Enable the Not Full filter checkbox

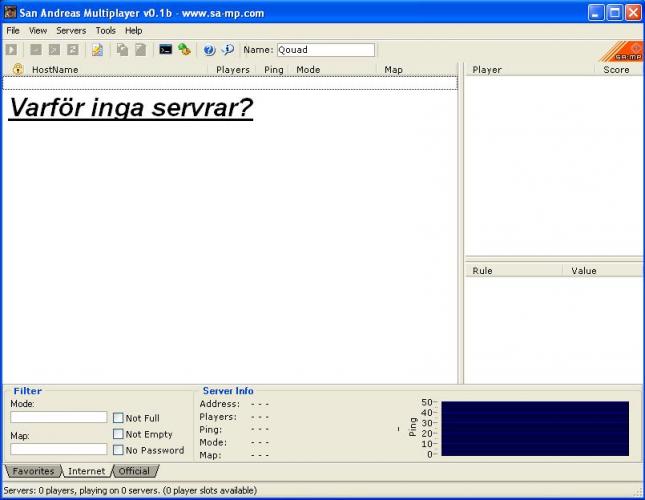point(118,418)
